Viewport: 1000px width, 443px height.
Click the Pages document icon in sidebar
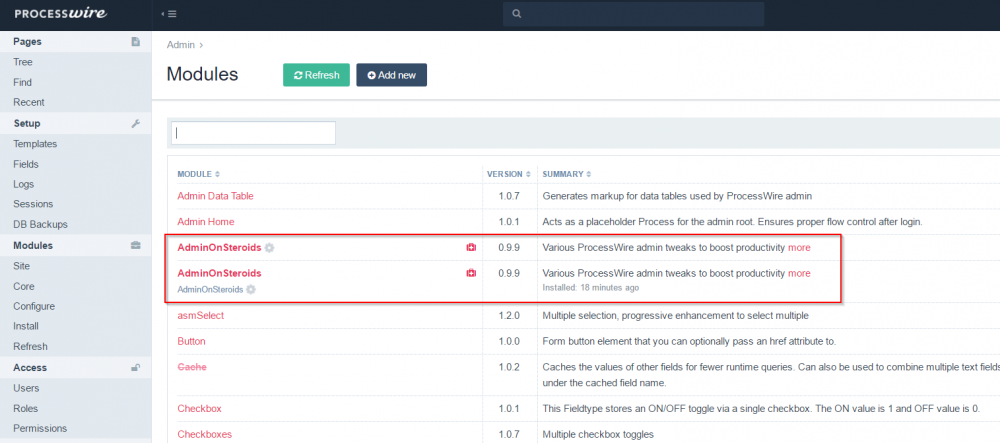[135, 42]
